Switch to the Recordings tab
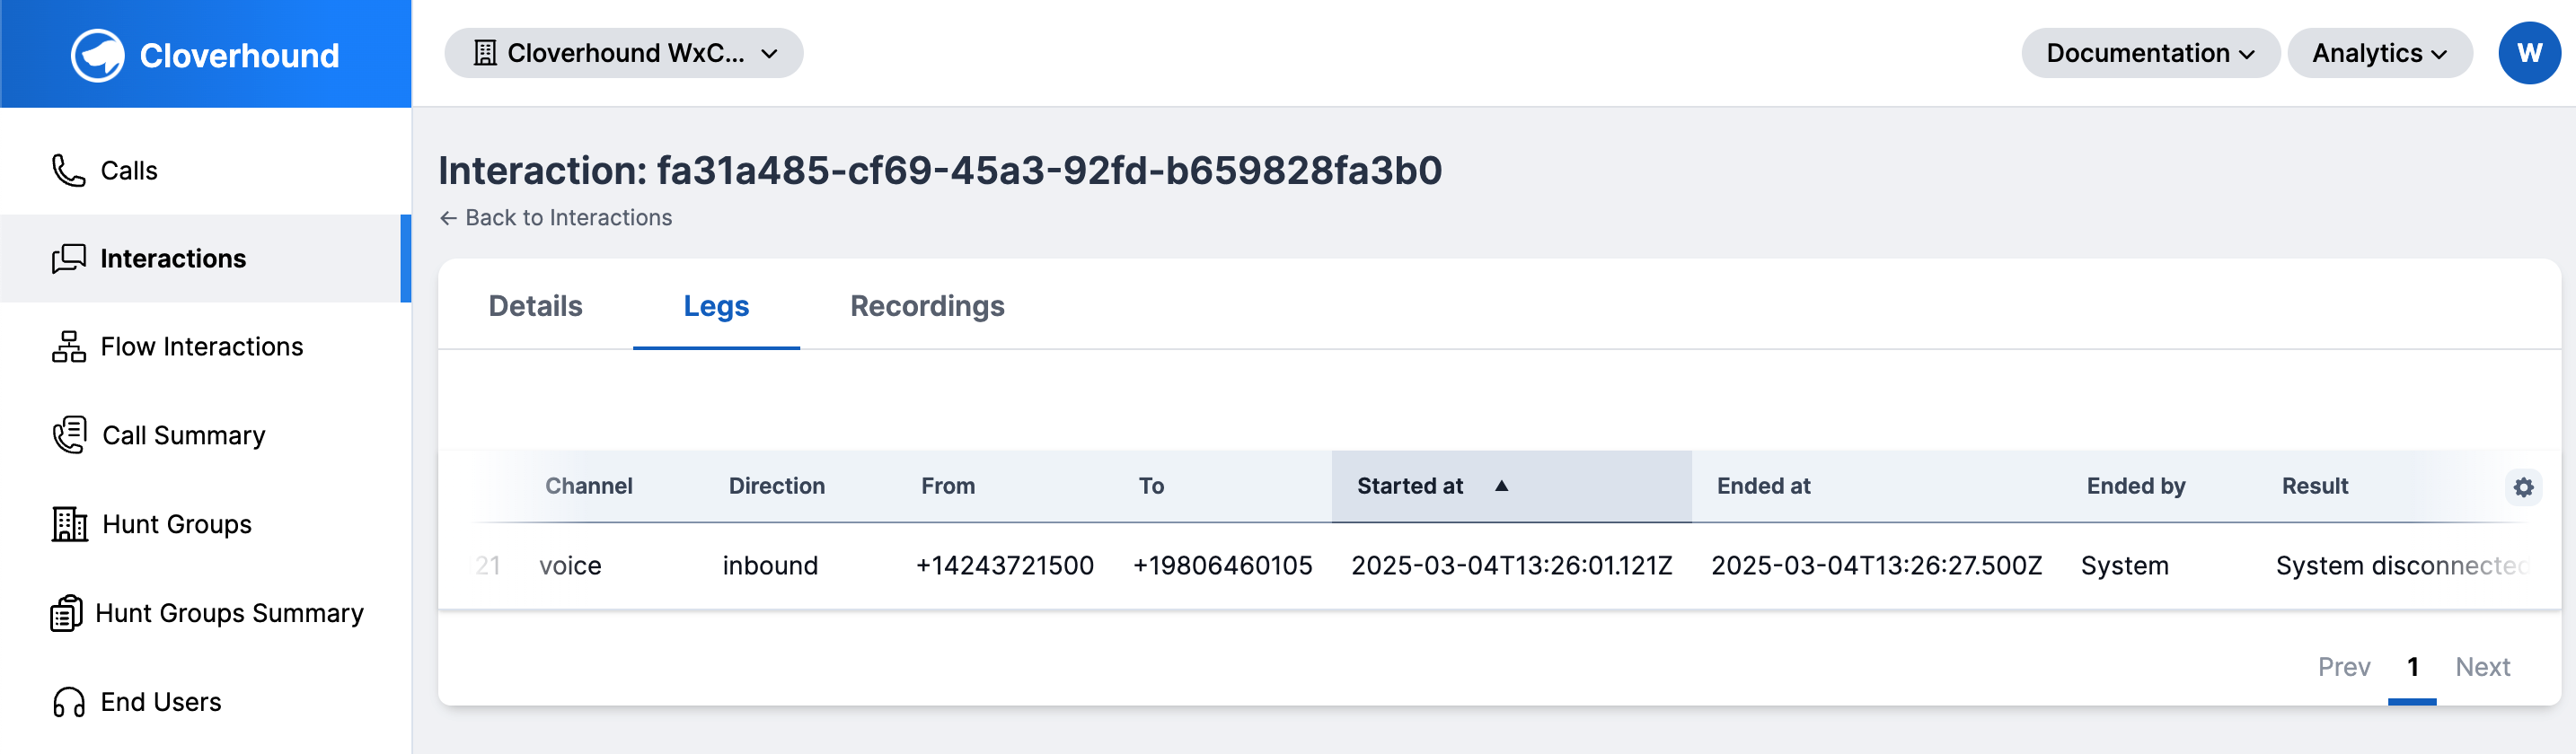 point(927,306)
